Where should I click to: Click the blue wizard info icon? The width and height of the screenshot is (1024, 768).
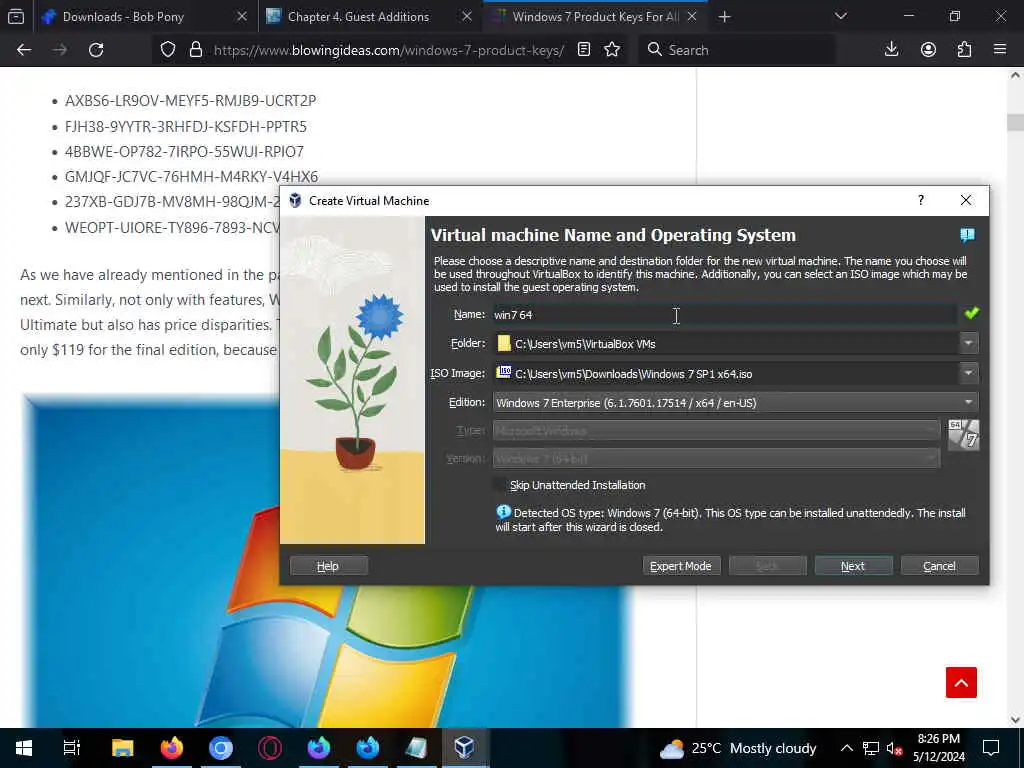(x=967, y=235)
